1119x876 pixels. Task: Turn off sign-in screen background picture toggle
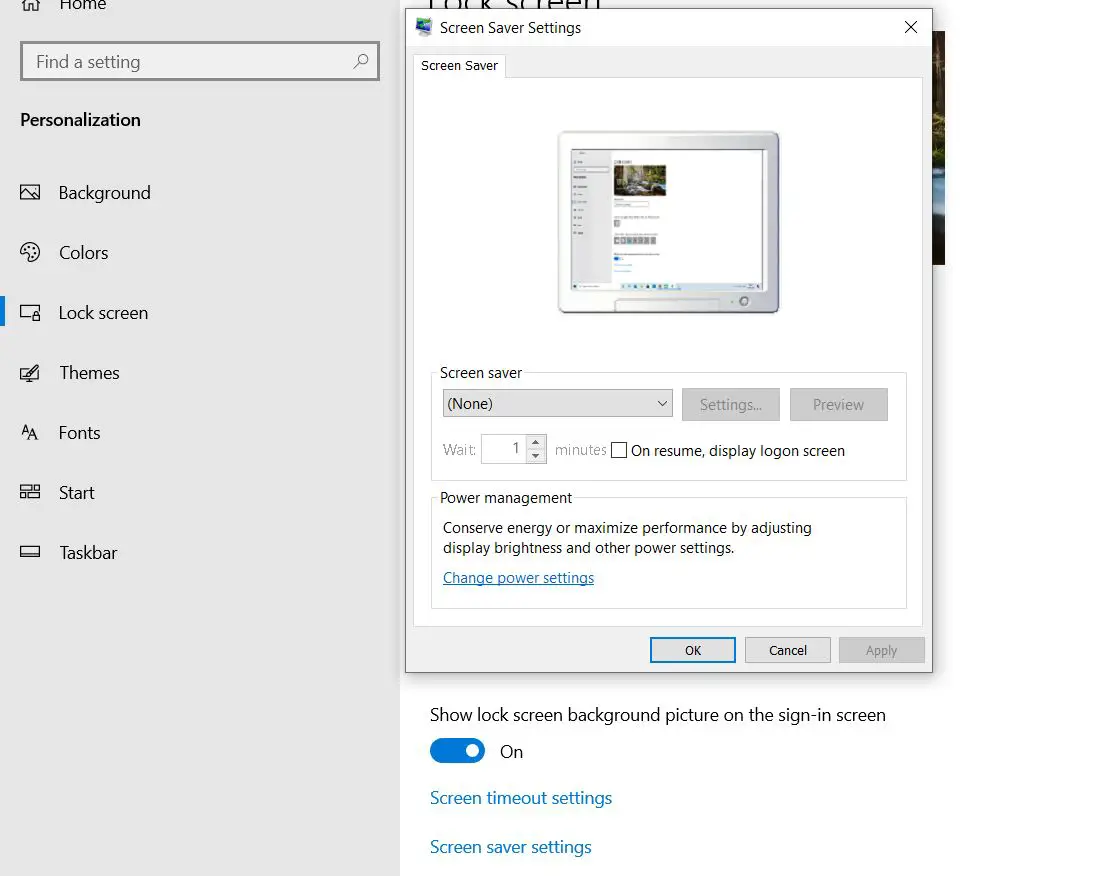(457, 751)
